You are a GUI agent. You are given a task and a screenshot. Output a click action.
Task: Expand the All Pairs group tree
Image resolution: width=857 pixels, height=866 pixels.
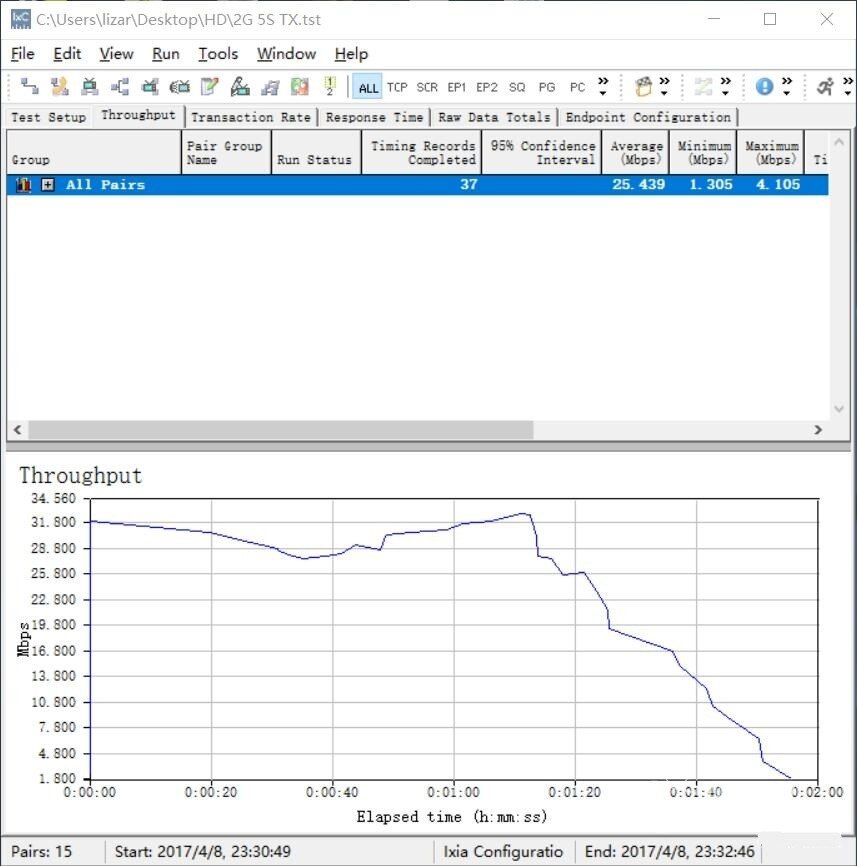click(47, 185)
